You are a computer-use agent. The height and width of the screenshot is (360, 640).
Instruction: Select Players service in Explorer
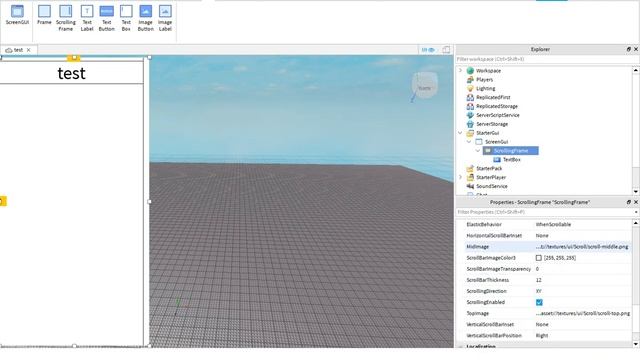(x=484, y=80)
